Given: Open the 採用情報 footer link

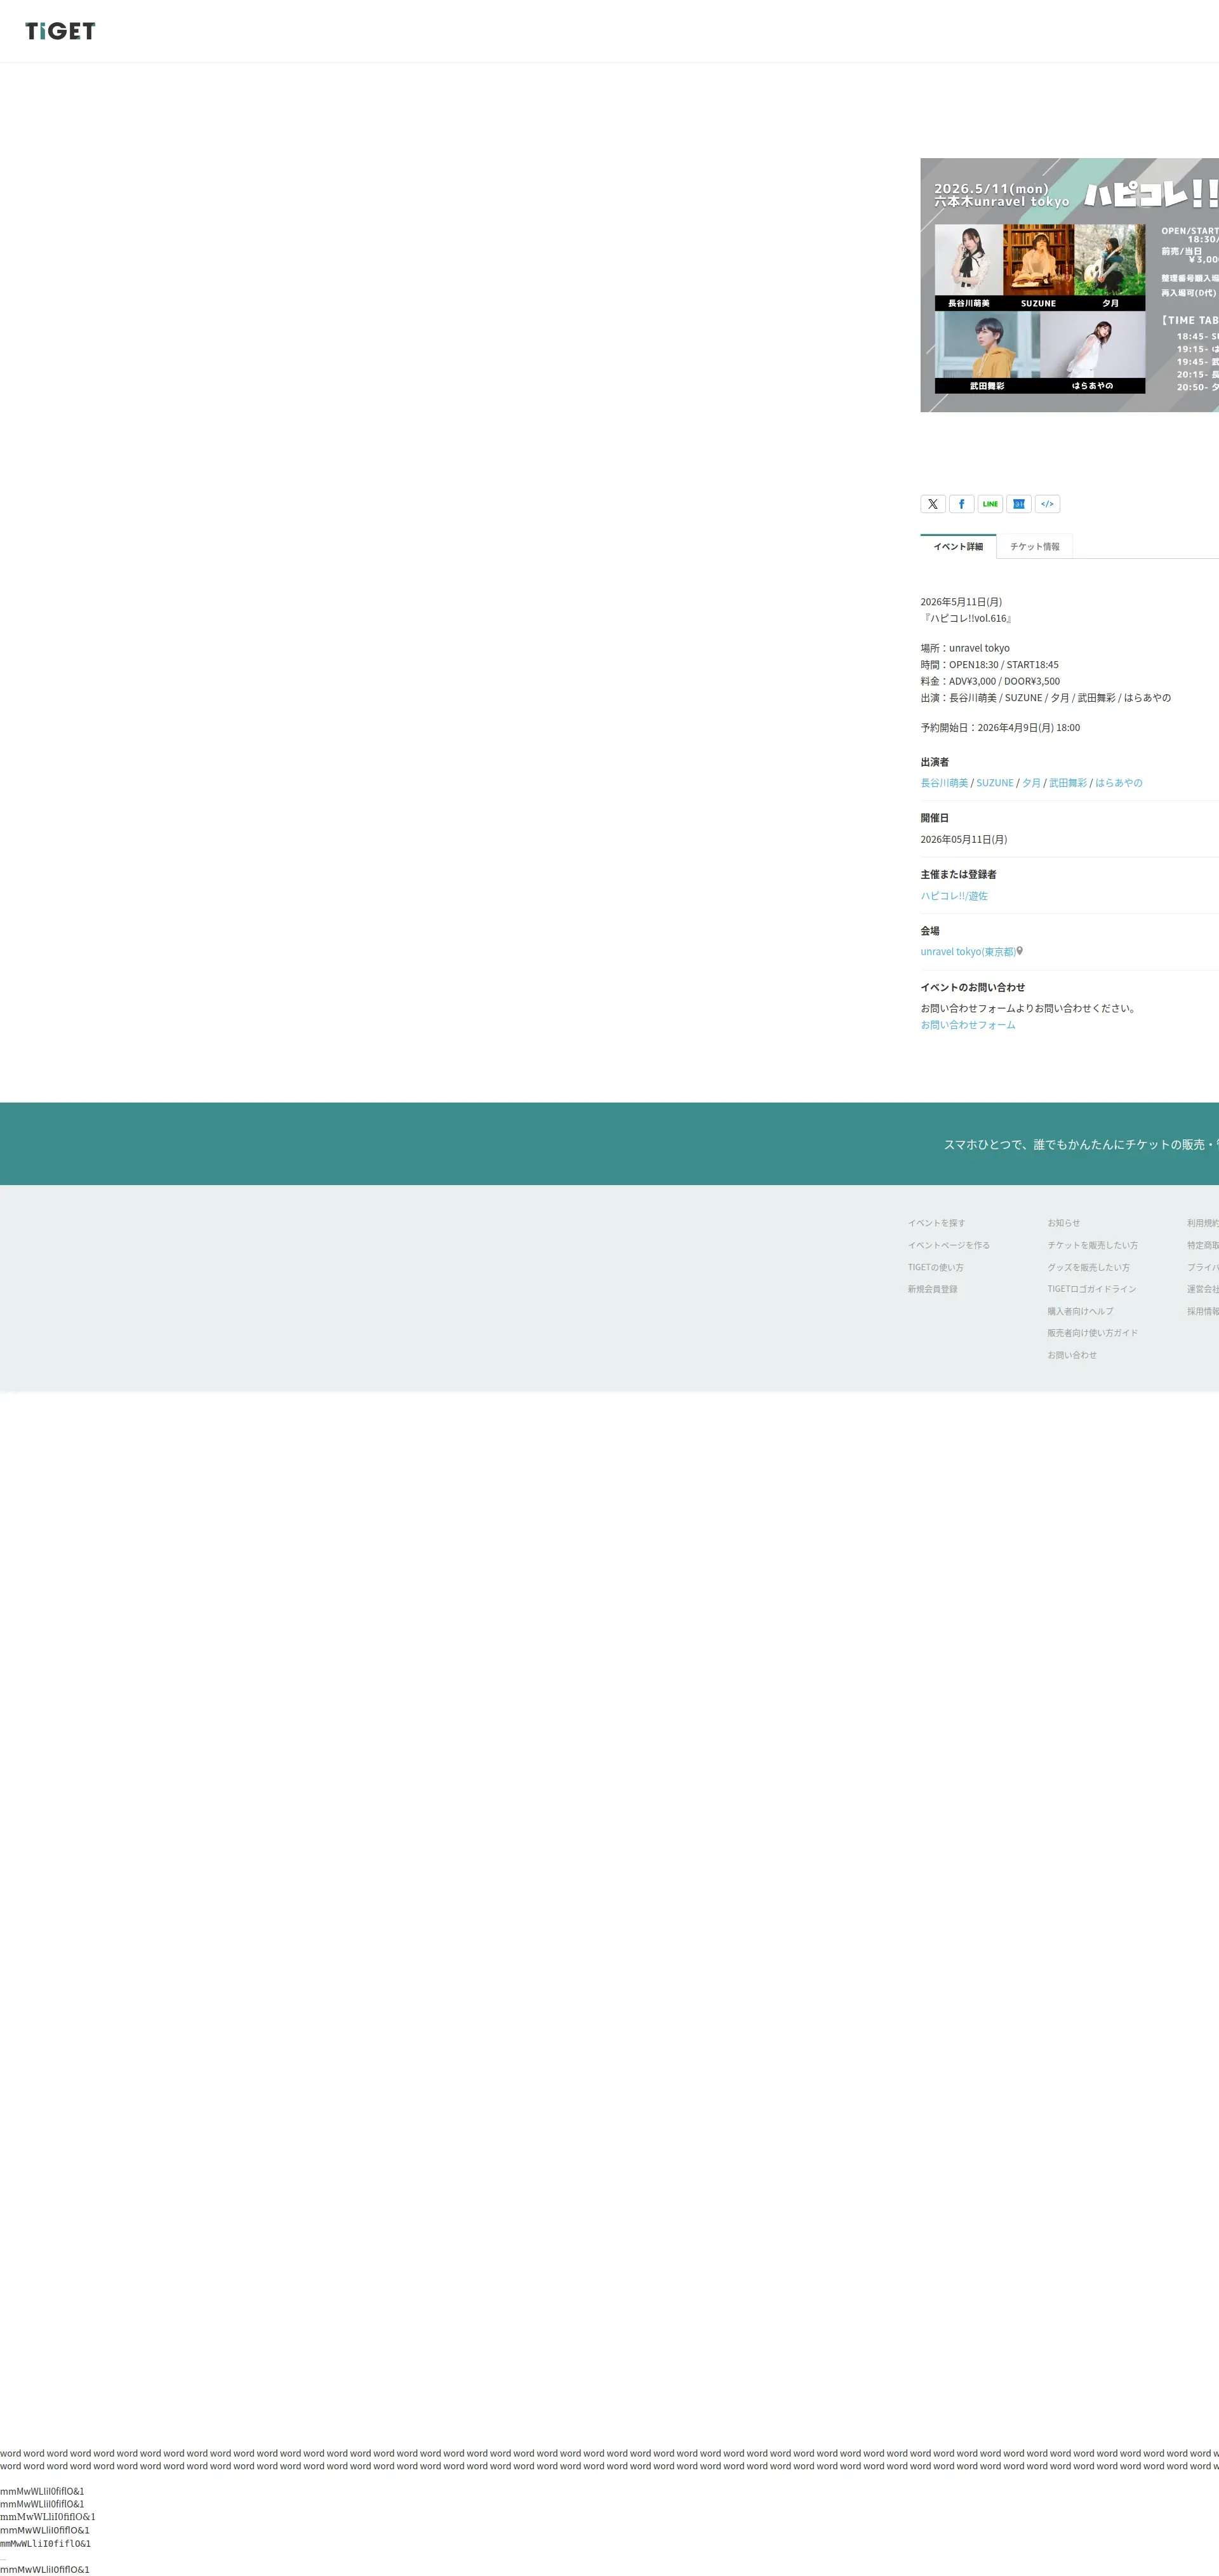Looking at the screenshot, I should pos(1203,1311).
